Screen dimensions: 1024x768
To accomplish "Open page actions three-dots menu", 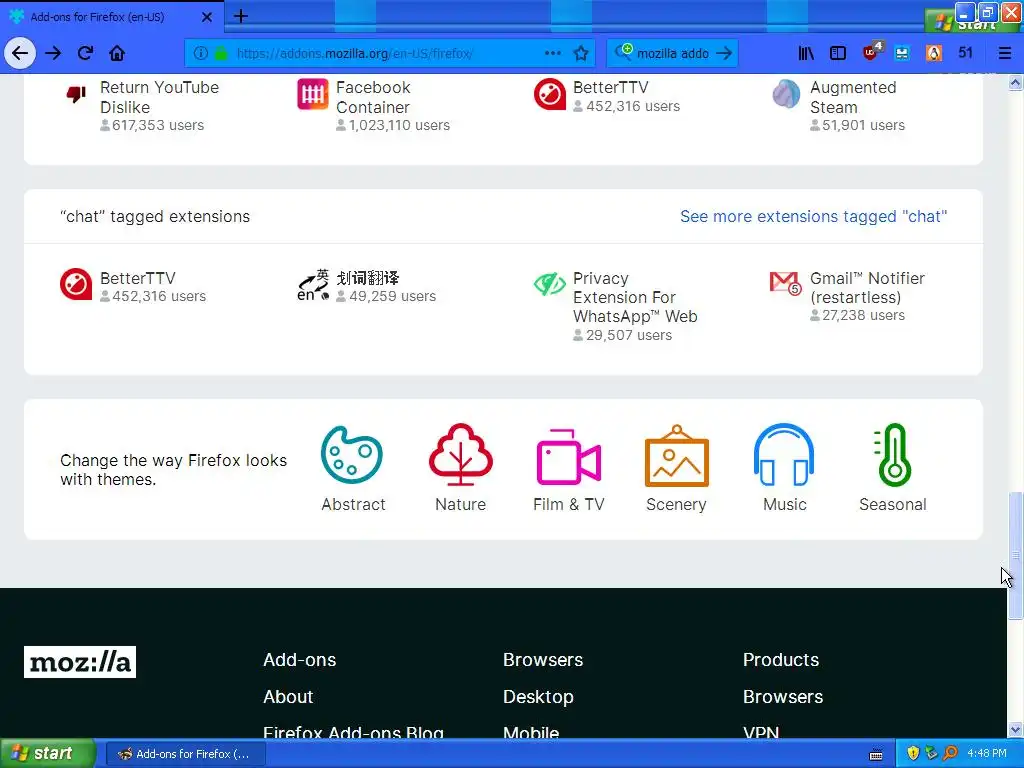I will click(553, 54).
